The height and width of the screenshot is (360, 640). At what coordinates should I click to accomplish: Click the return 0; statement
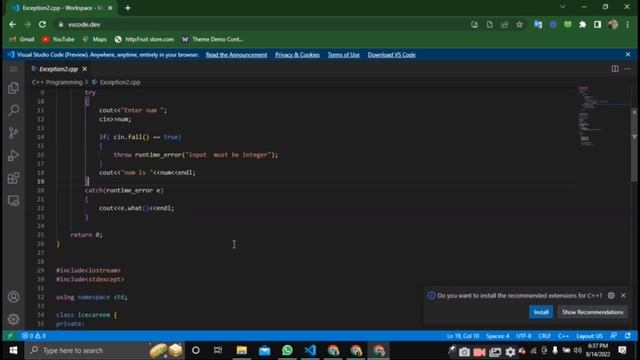87,235
